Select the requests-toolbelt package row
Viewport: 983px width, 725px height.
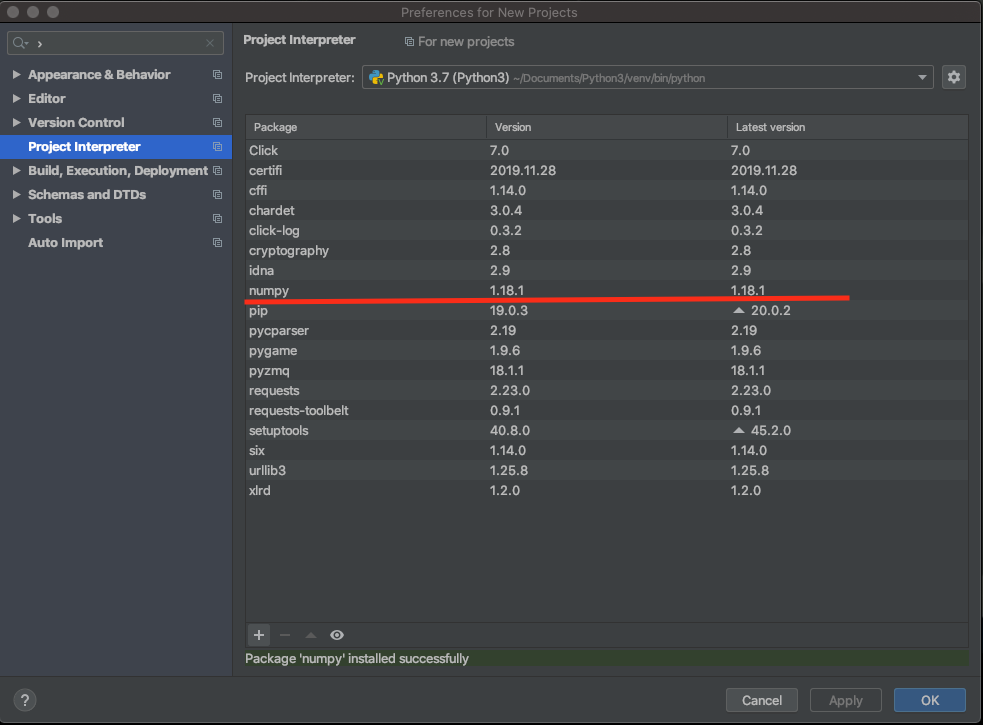click(x=607, y=411)
